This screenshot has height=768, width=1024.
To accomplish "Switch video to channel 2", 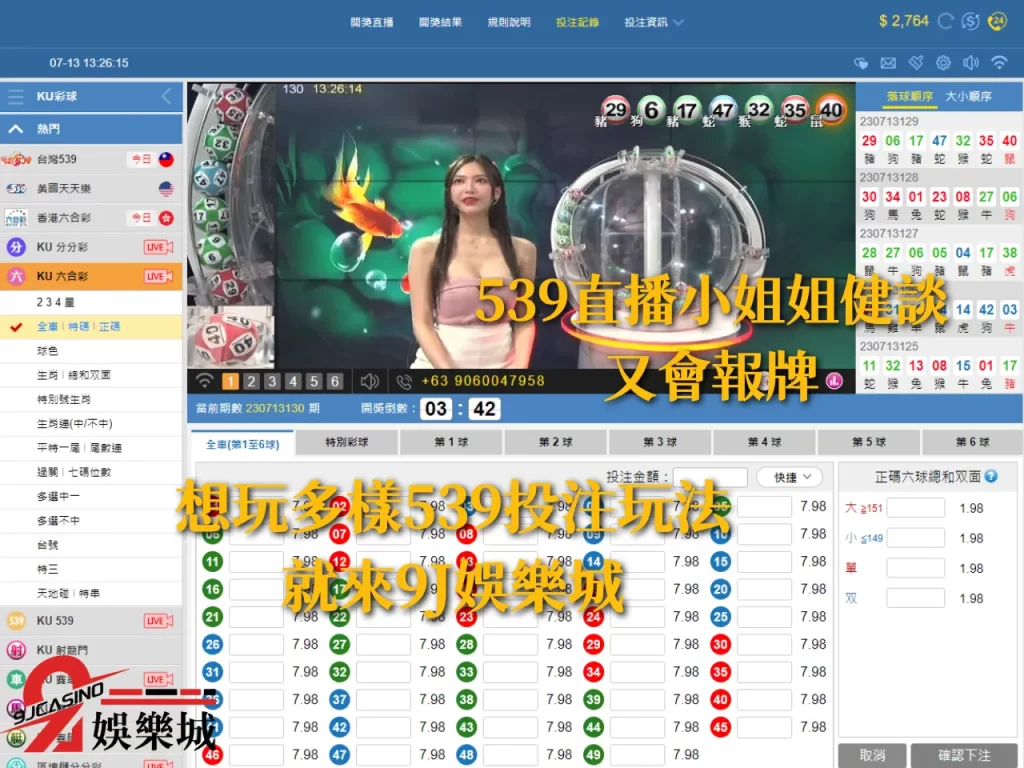I will pos(251,381).
